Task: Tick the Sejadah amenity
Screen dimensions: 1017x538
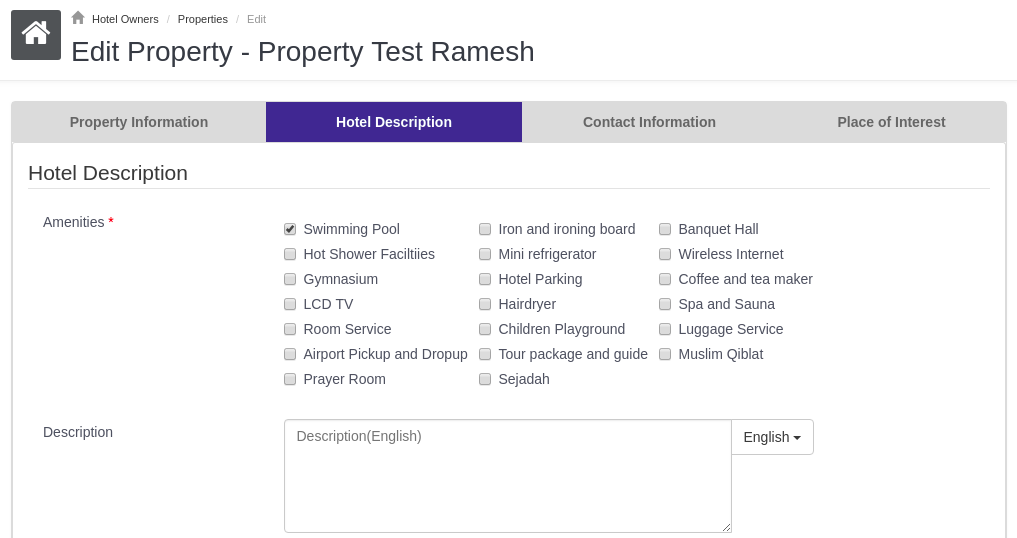Action: [x=485, y=379]
